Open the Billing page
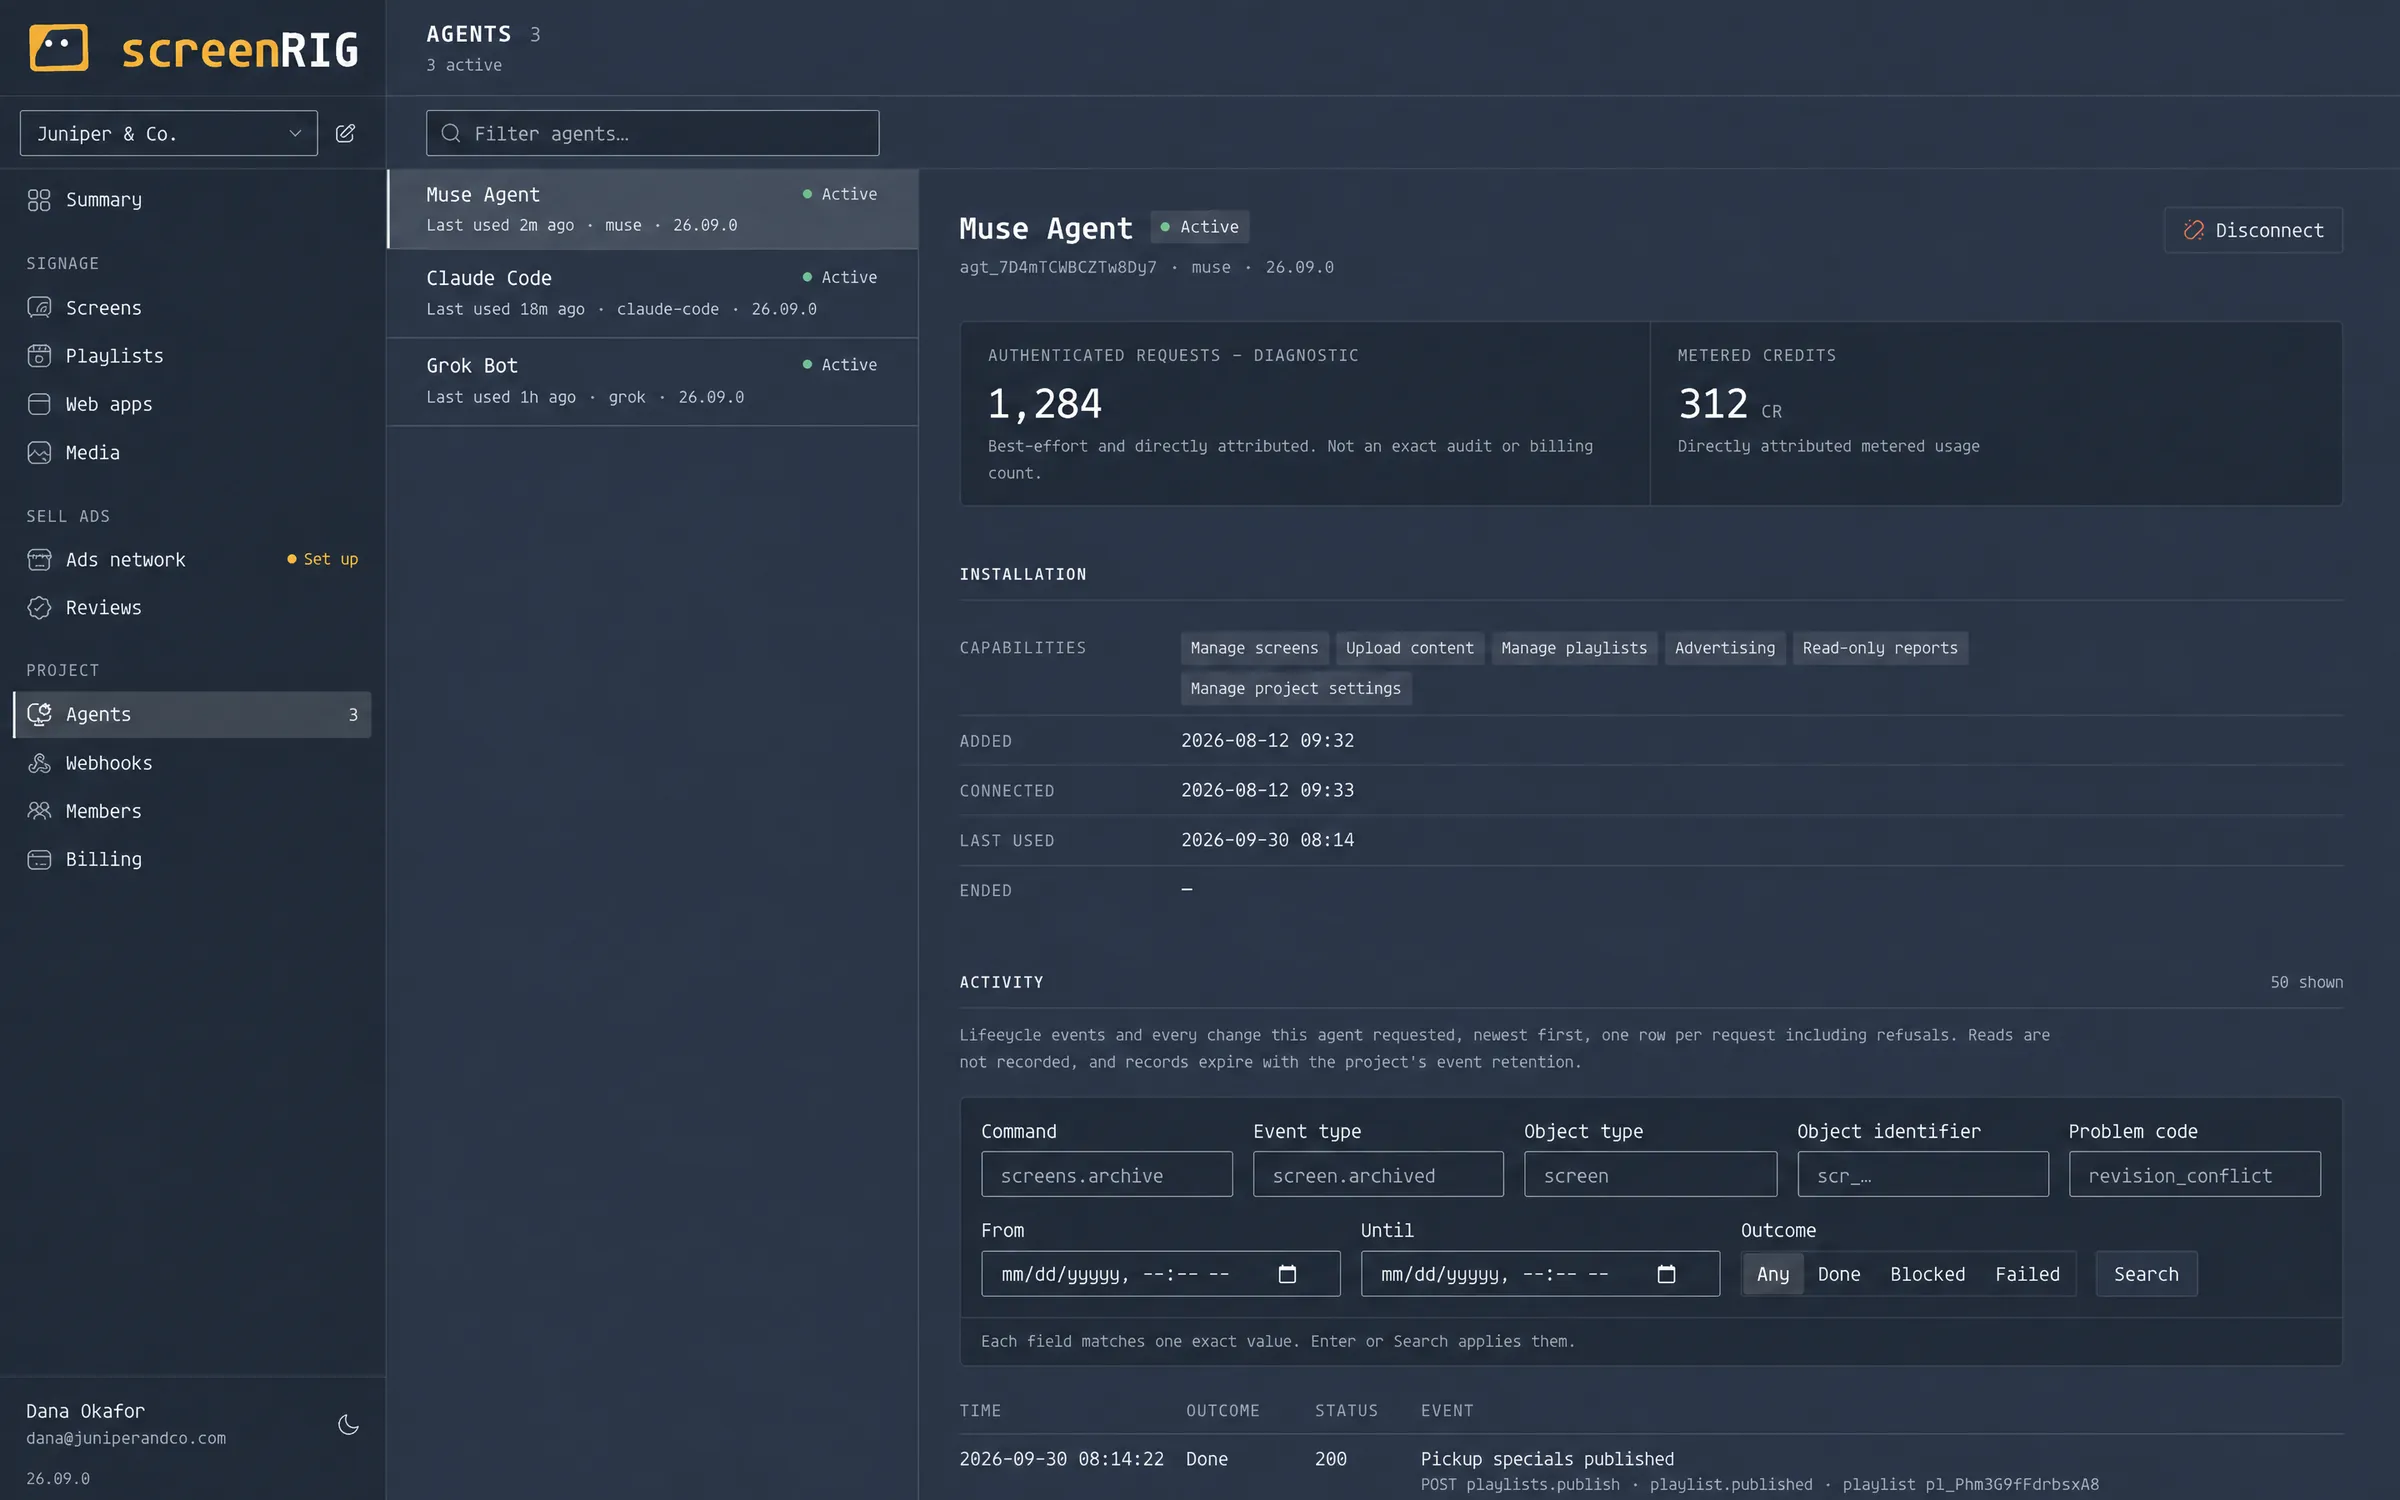The height and width of the screenshot is (1500, 2400). click(192, 859)
